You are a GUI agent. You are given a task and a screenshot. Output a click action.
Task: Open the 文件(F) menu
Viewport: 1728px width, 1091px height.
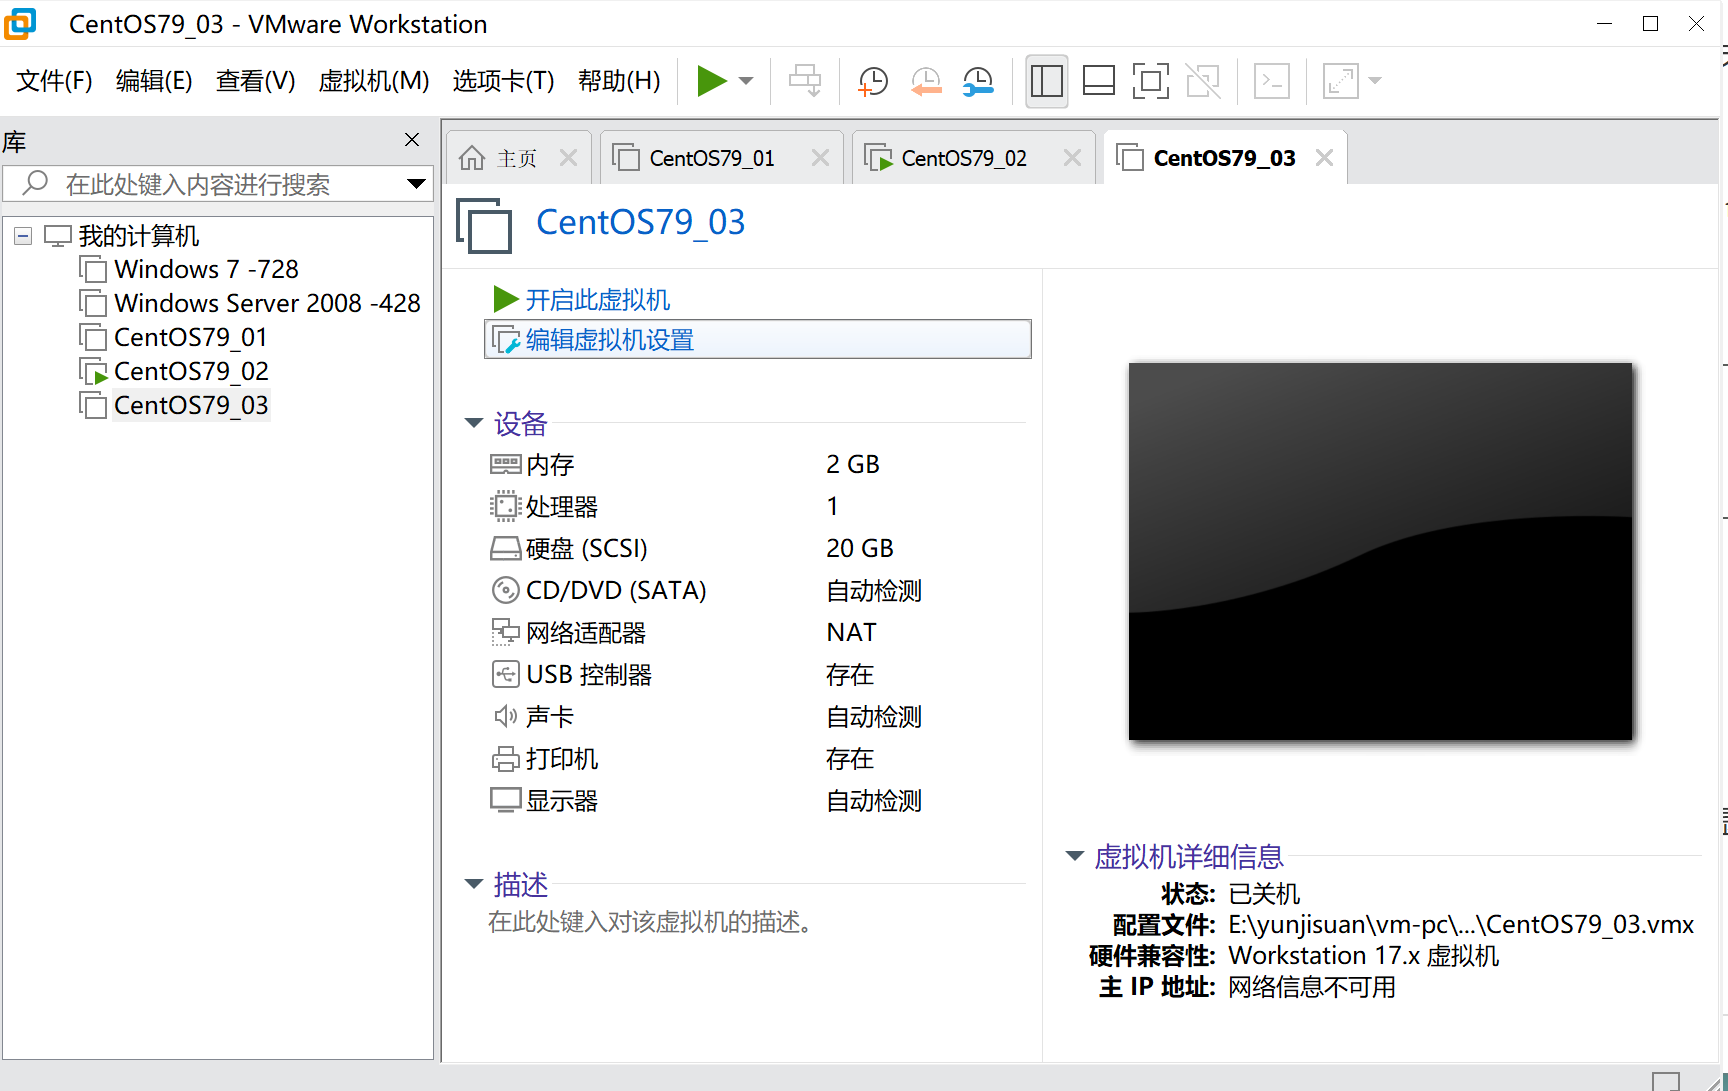[x=54, y=81]
